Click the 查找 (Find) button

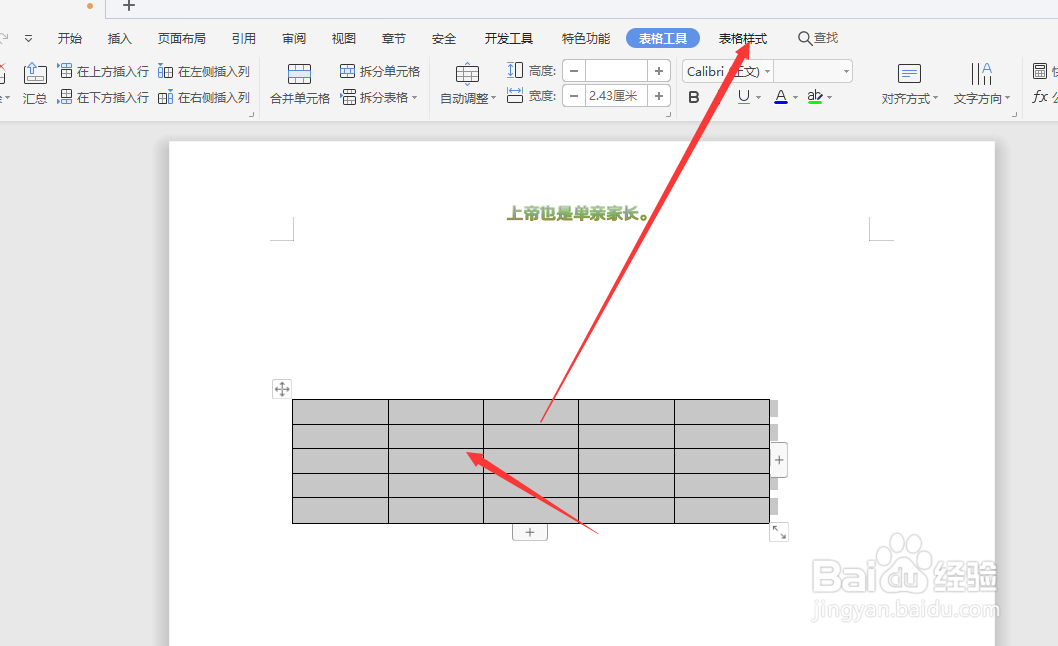coord(818,38)
